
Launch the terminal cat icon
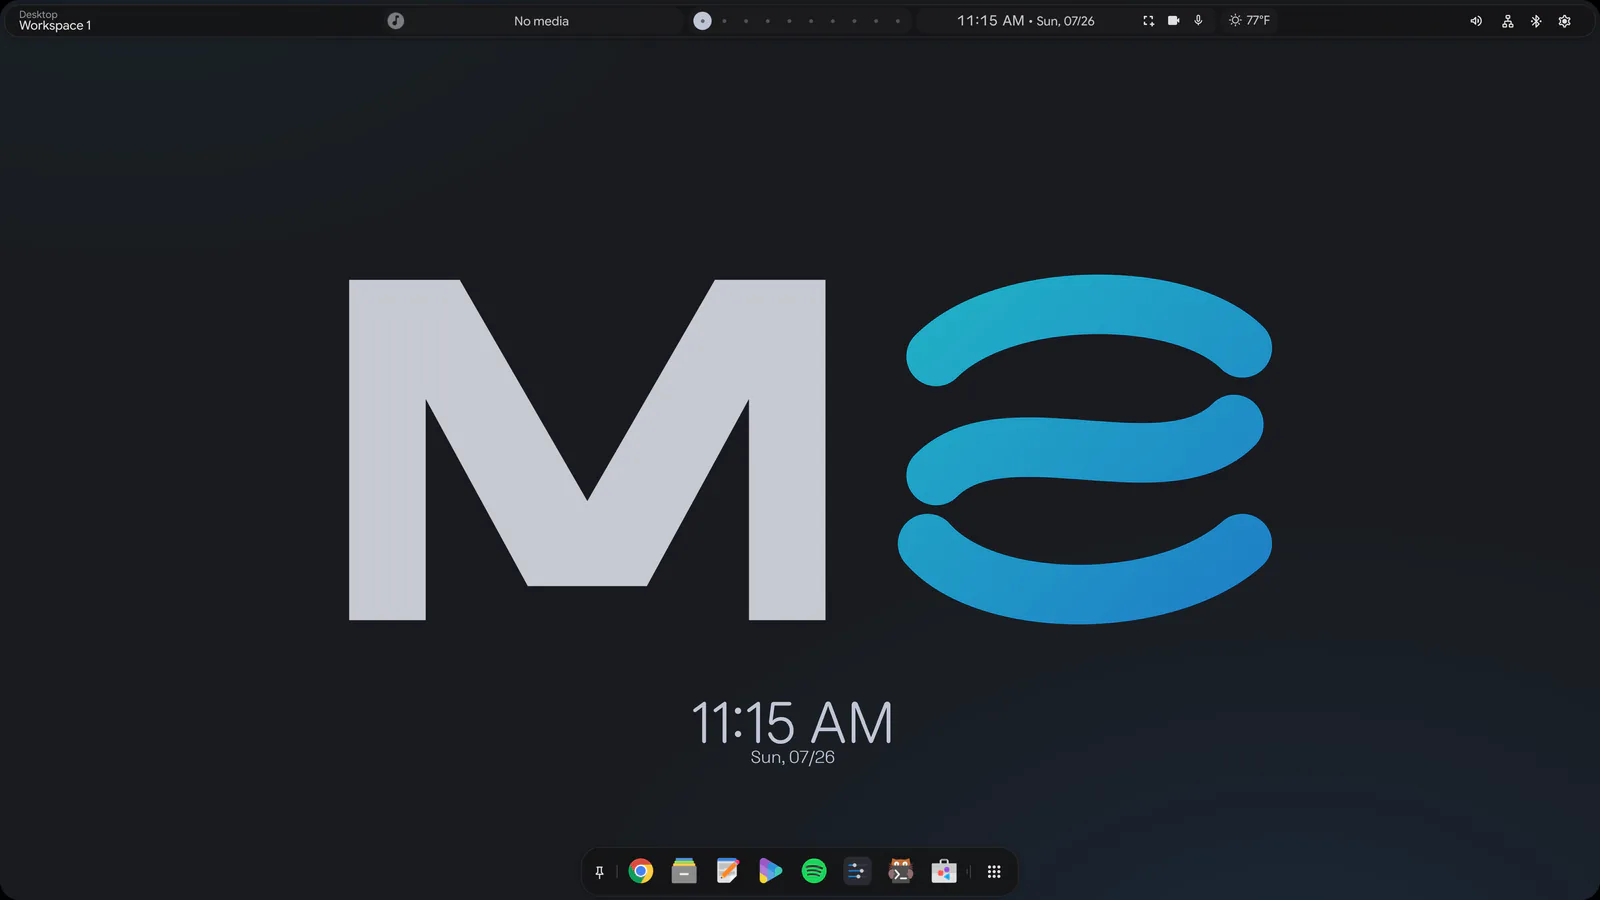901,871
